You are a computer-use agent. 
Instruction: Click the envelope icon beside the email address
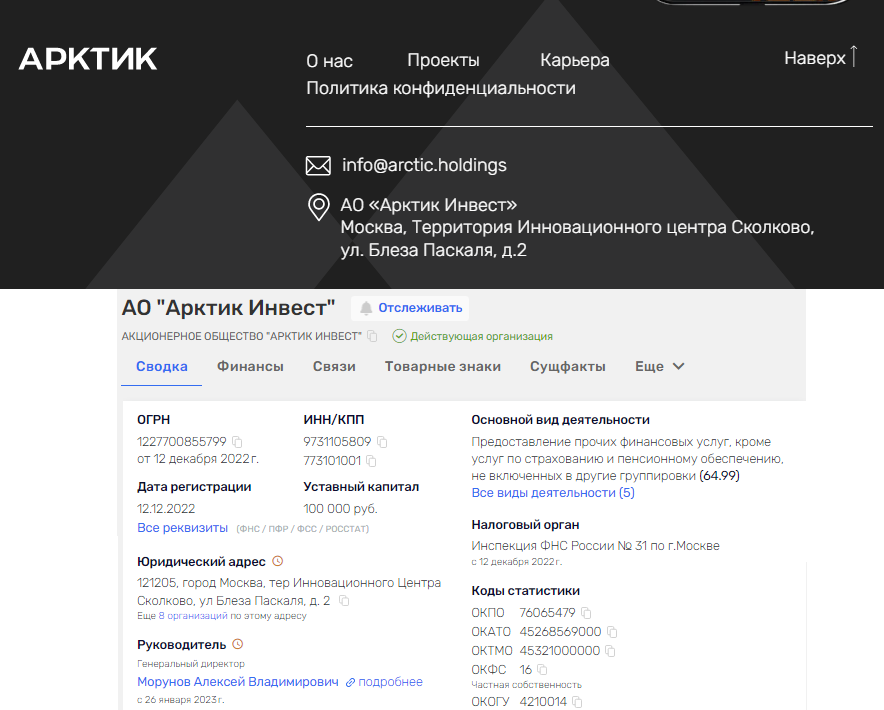pyautogui.click(x=318, y=165)
